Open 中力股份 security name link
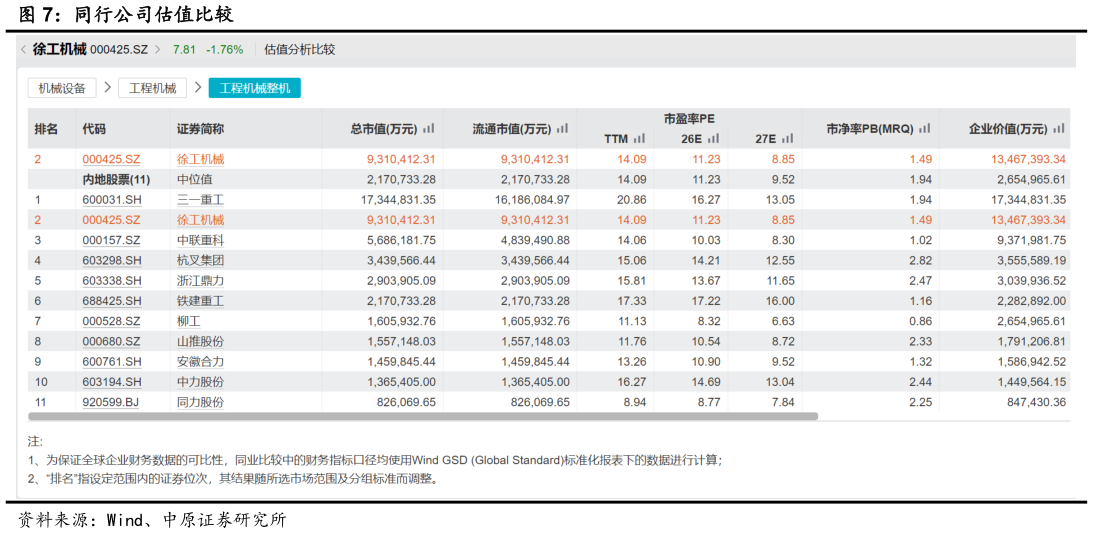This screenshot has height=534, width=1093. (x=201, y=382)
